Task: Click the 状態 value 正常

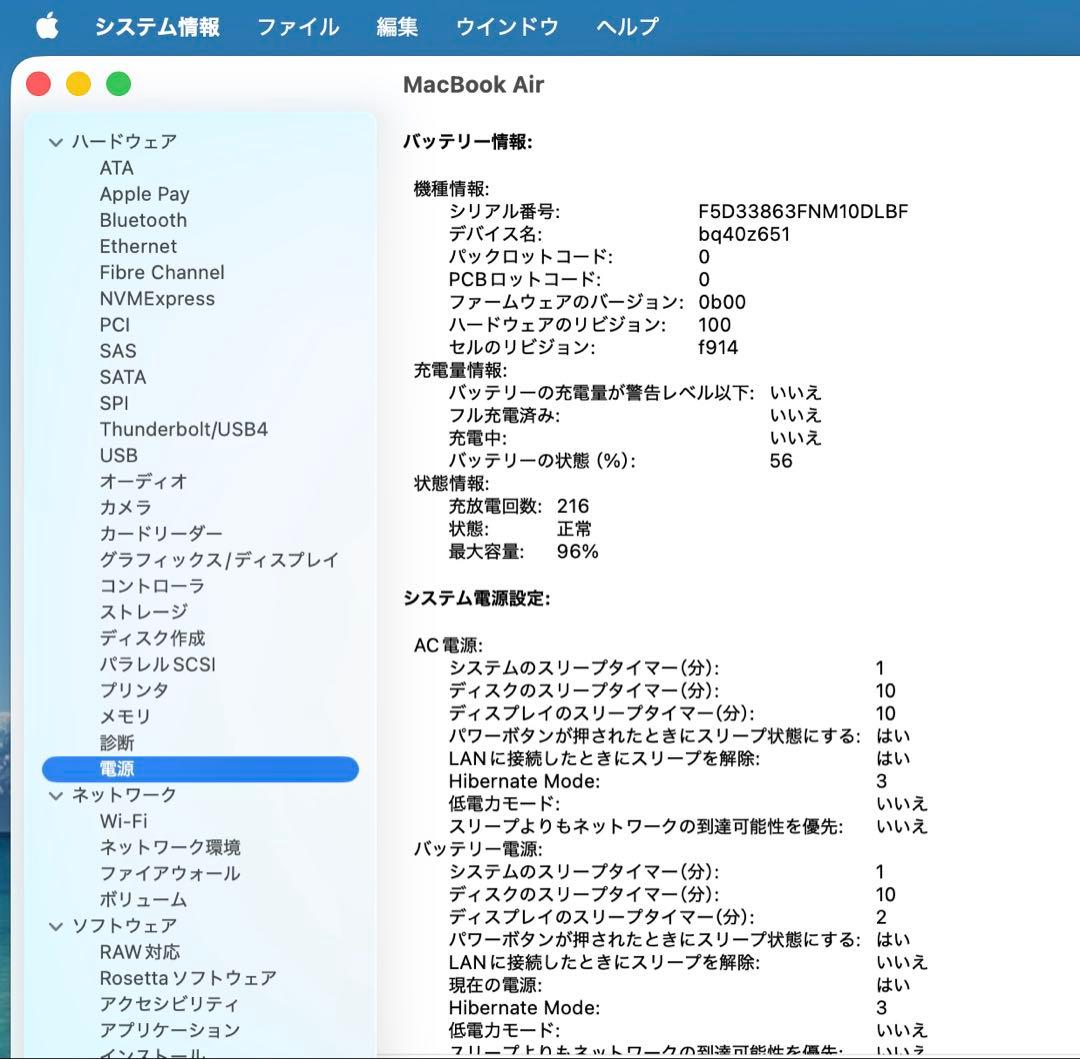Action: [x=574, y=530]
